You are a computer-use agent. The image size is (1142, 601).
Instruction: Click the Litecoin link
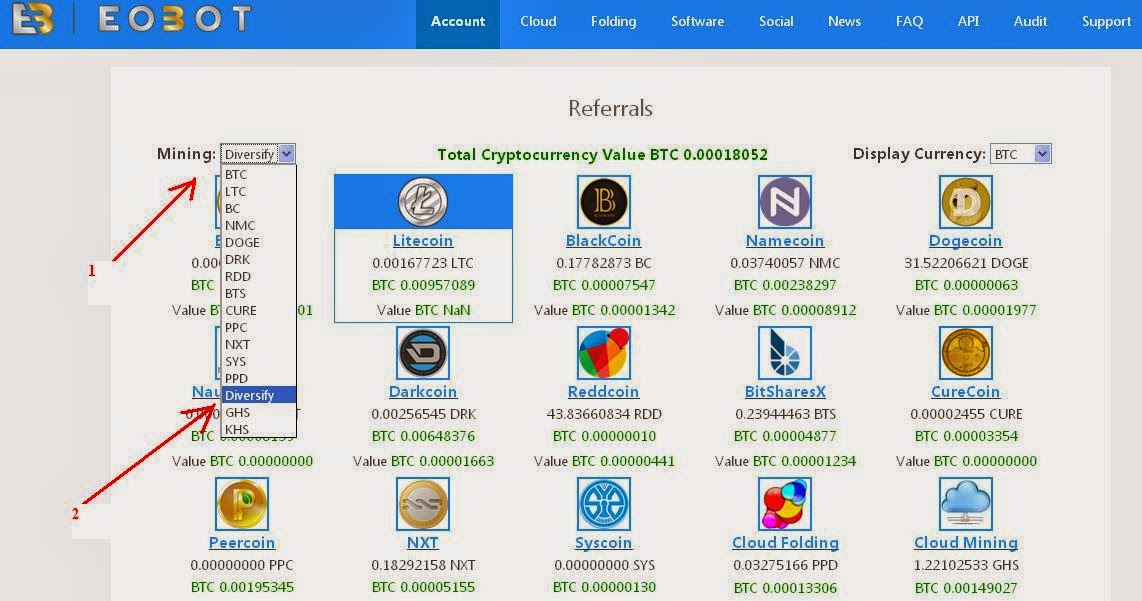(x=422, y=241)
